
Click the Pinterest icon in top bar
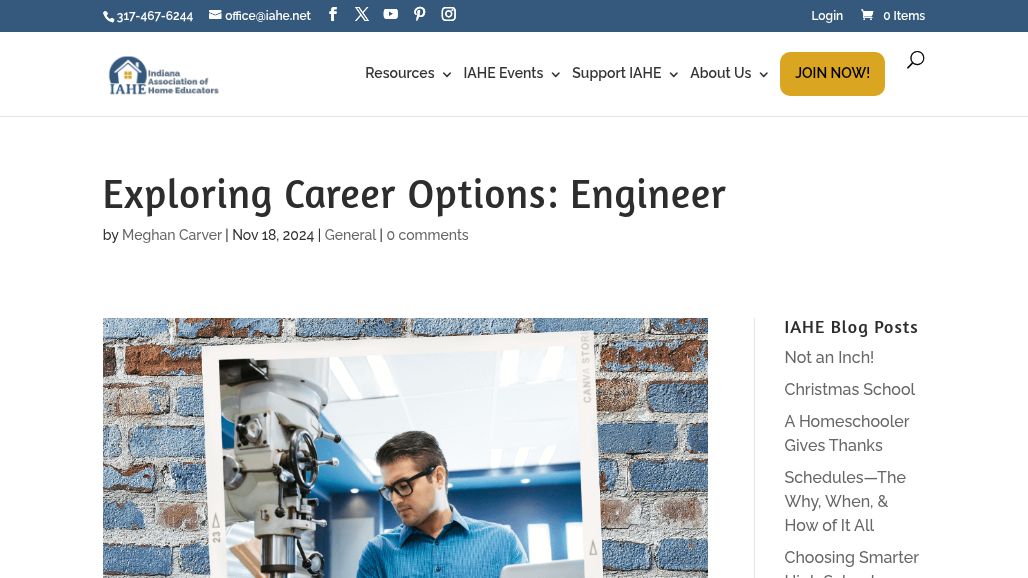point(420,15)
